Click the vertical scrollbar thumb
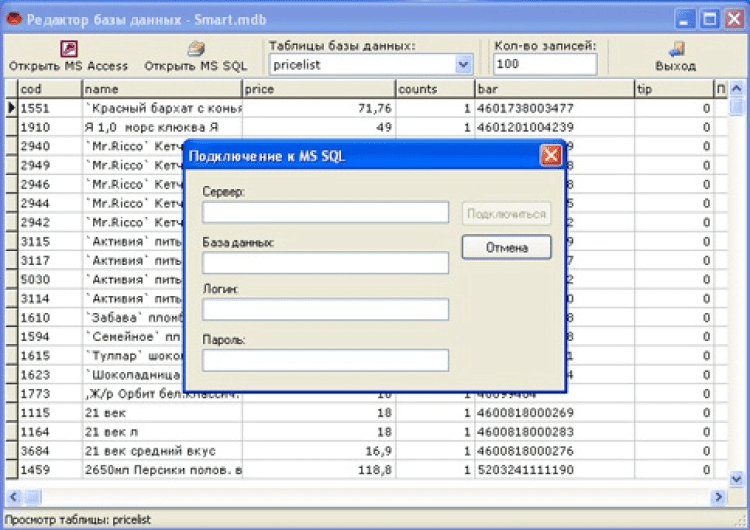The width and height of the screenshot is (750, 530). [x=737, y=106]
